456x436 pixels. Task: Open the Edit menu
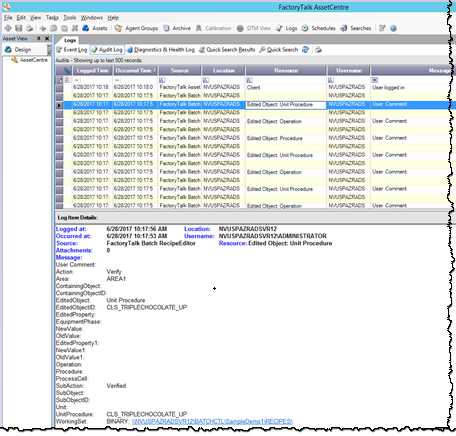coord(21,18)
